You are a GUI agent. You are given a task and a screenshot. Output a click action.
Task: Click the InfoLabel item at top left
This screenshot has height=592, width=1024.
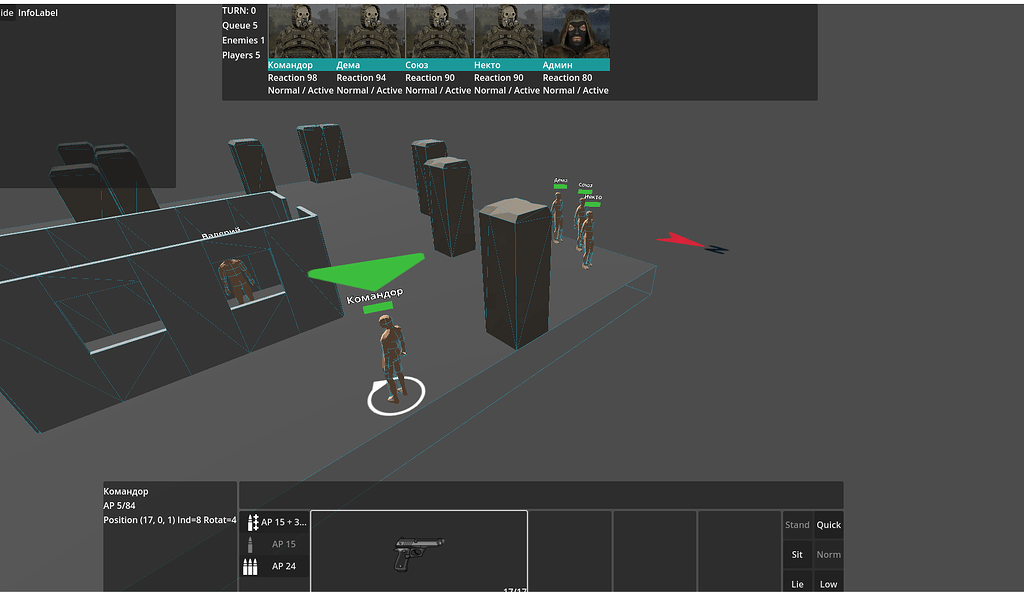pyautogui.click(x=37, y=12)
